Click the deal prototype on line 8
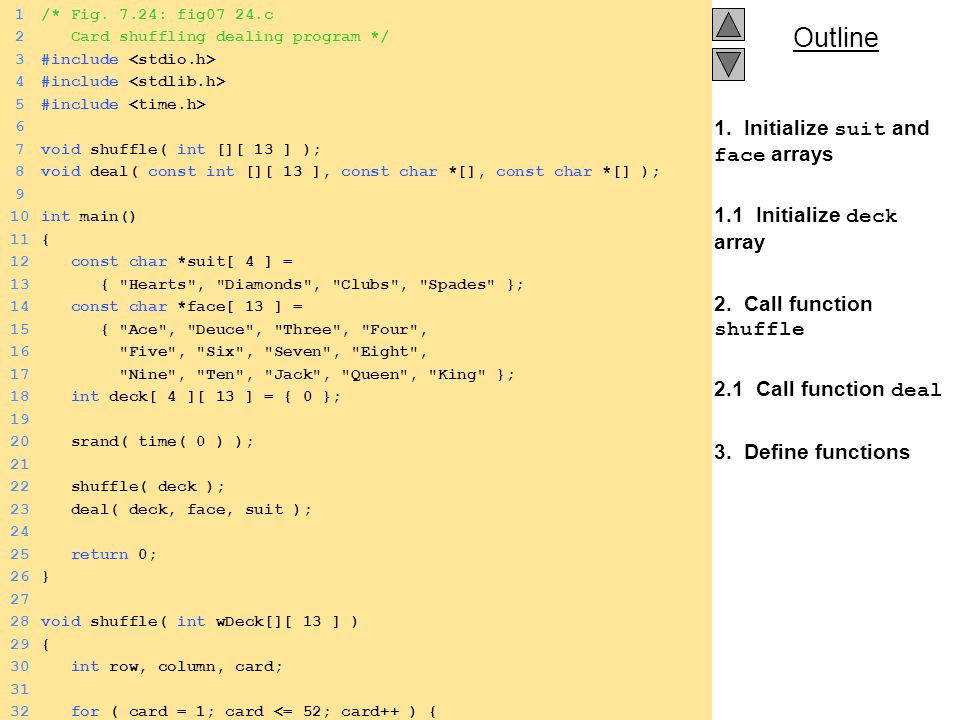Screen dimensions: 960x720 (350, 172)
